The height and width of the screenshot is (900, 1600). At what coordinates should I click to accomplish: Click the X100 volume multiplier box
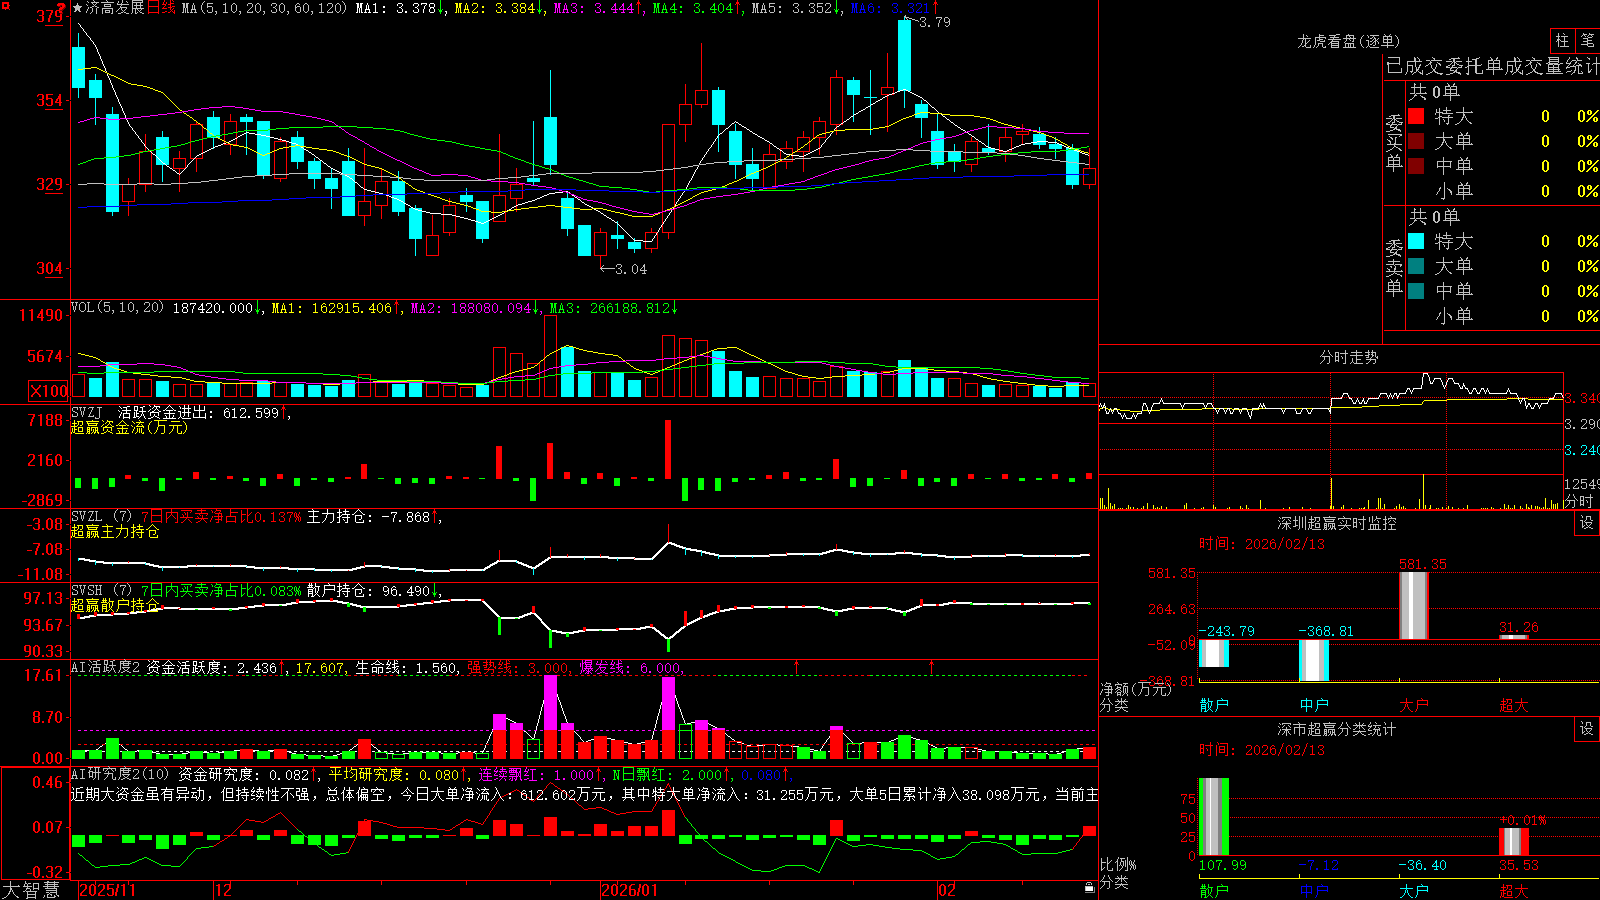click(48, 391)
